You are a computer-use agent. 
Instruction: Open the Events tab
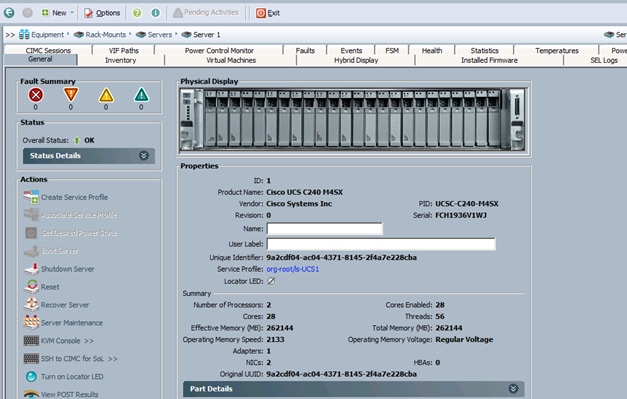[x=351, y=50]
